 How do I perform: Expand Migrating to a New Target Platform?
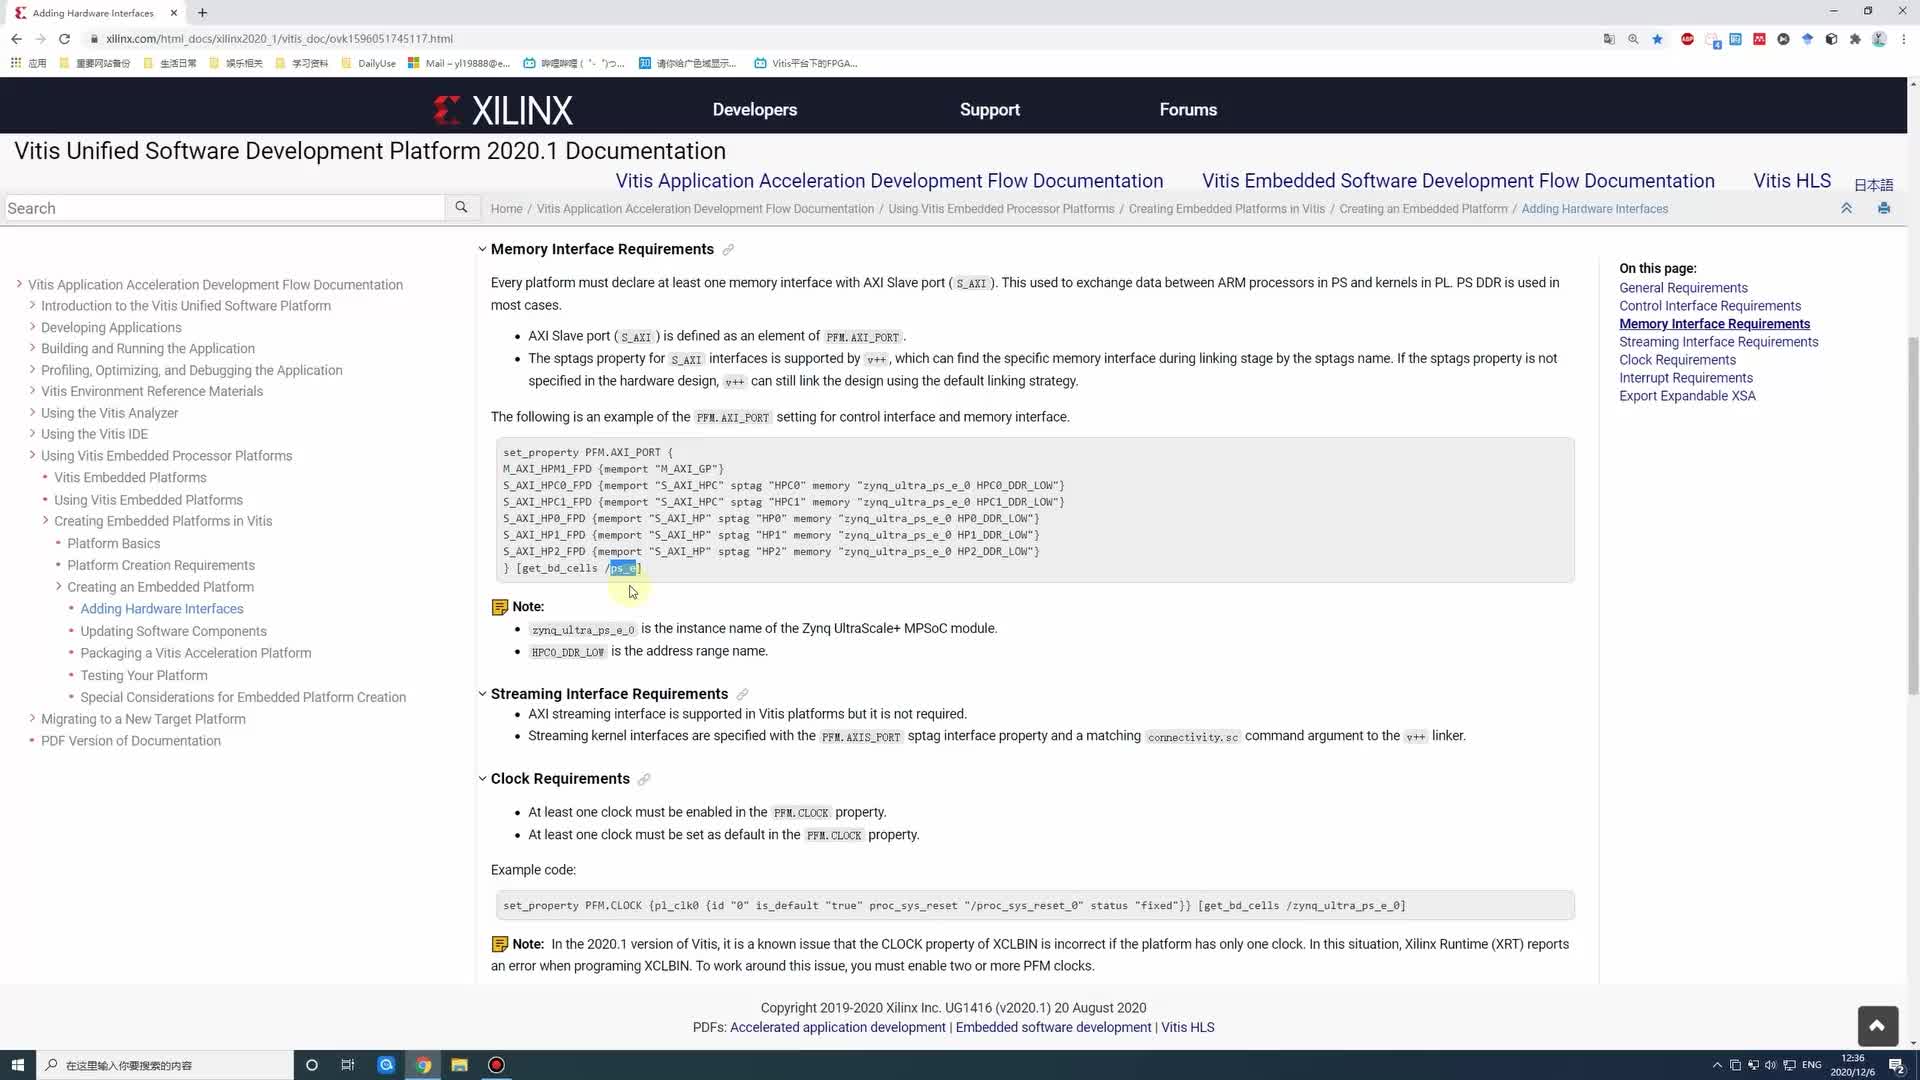[x=32, y=718]
